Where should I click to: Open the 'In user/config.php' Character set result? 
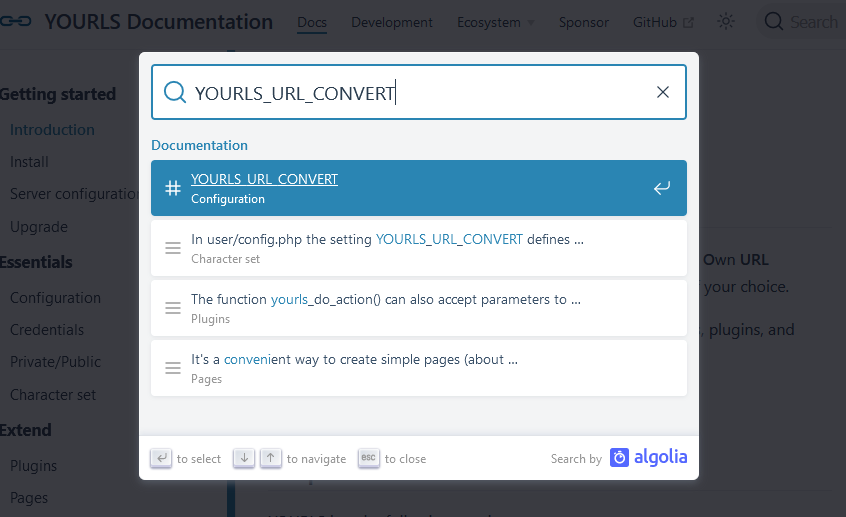(x=400, y=248)
